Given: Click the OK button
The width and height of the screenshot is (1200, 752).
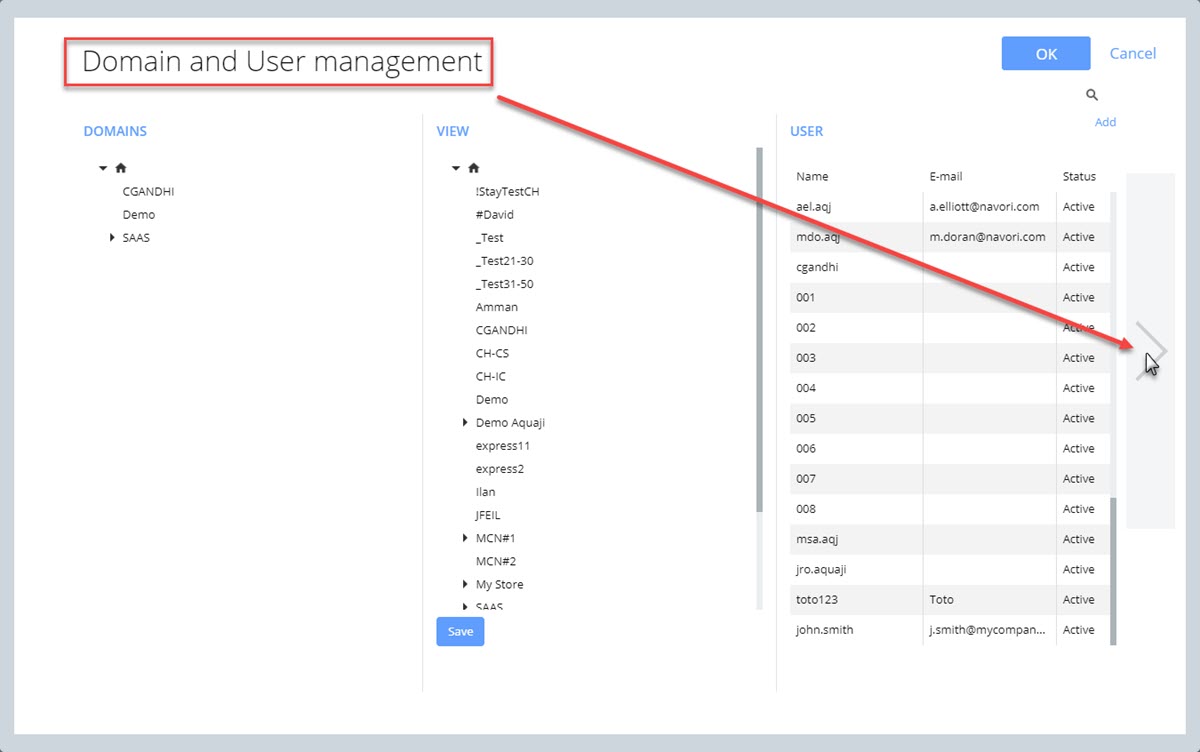Looking at the screenshot, I should (1046, 54).
